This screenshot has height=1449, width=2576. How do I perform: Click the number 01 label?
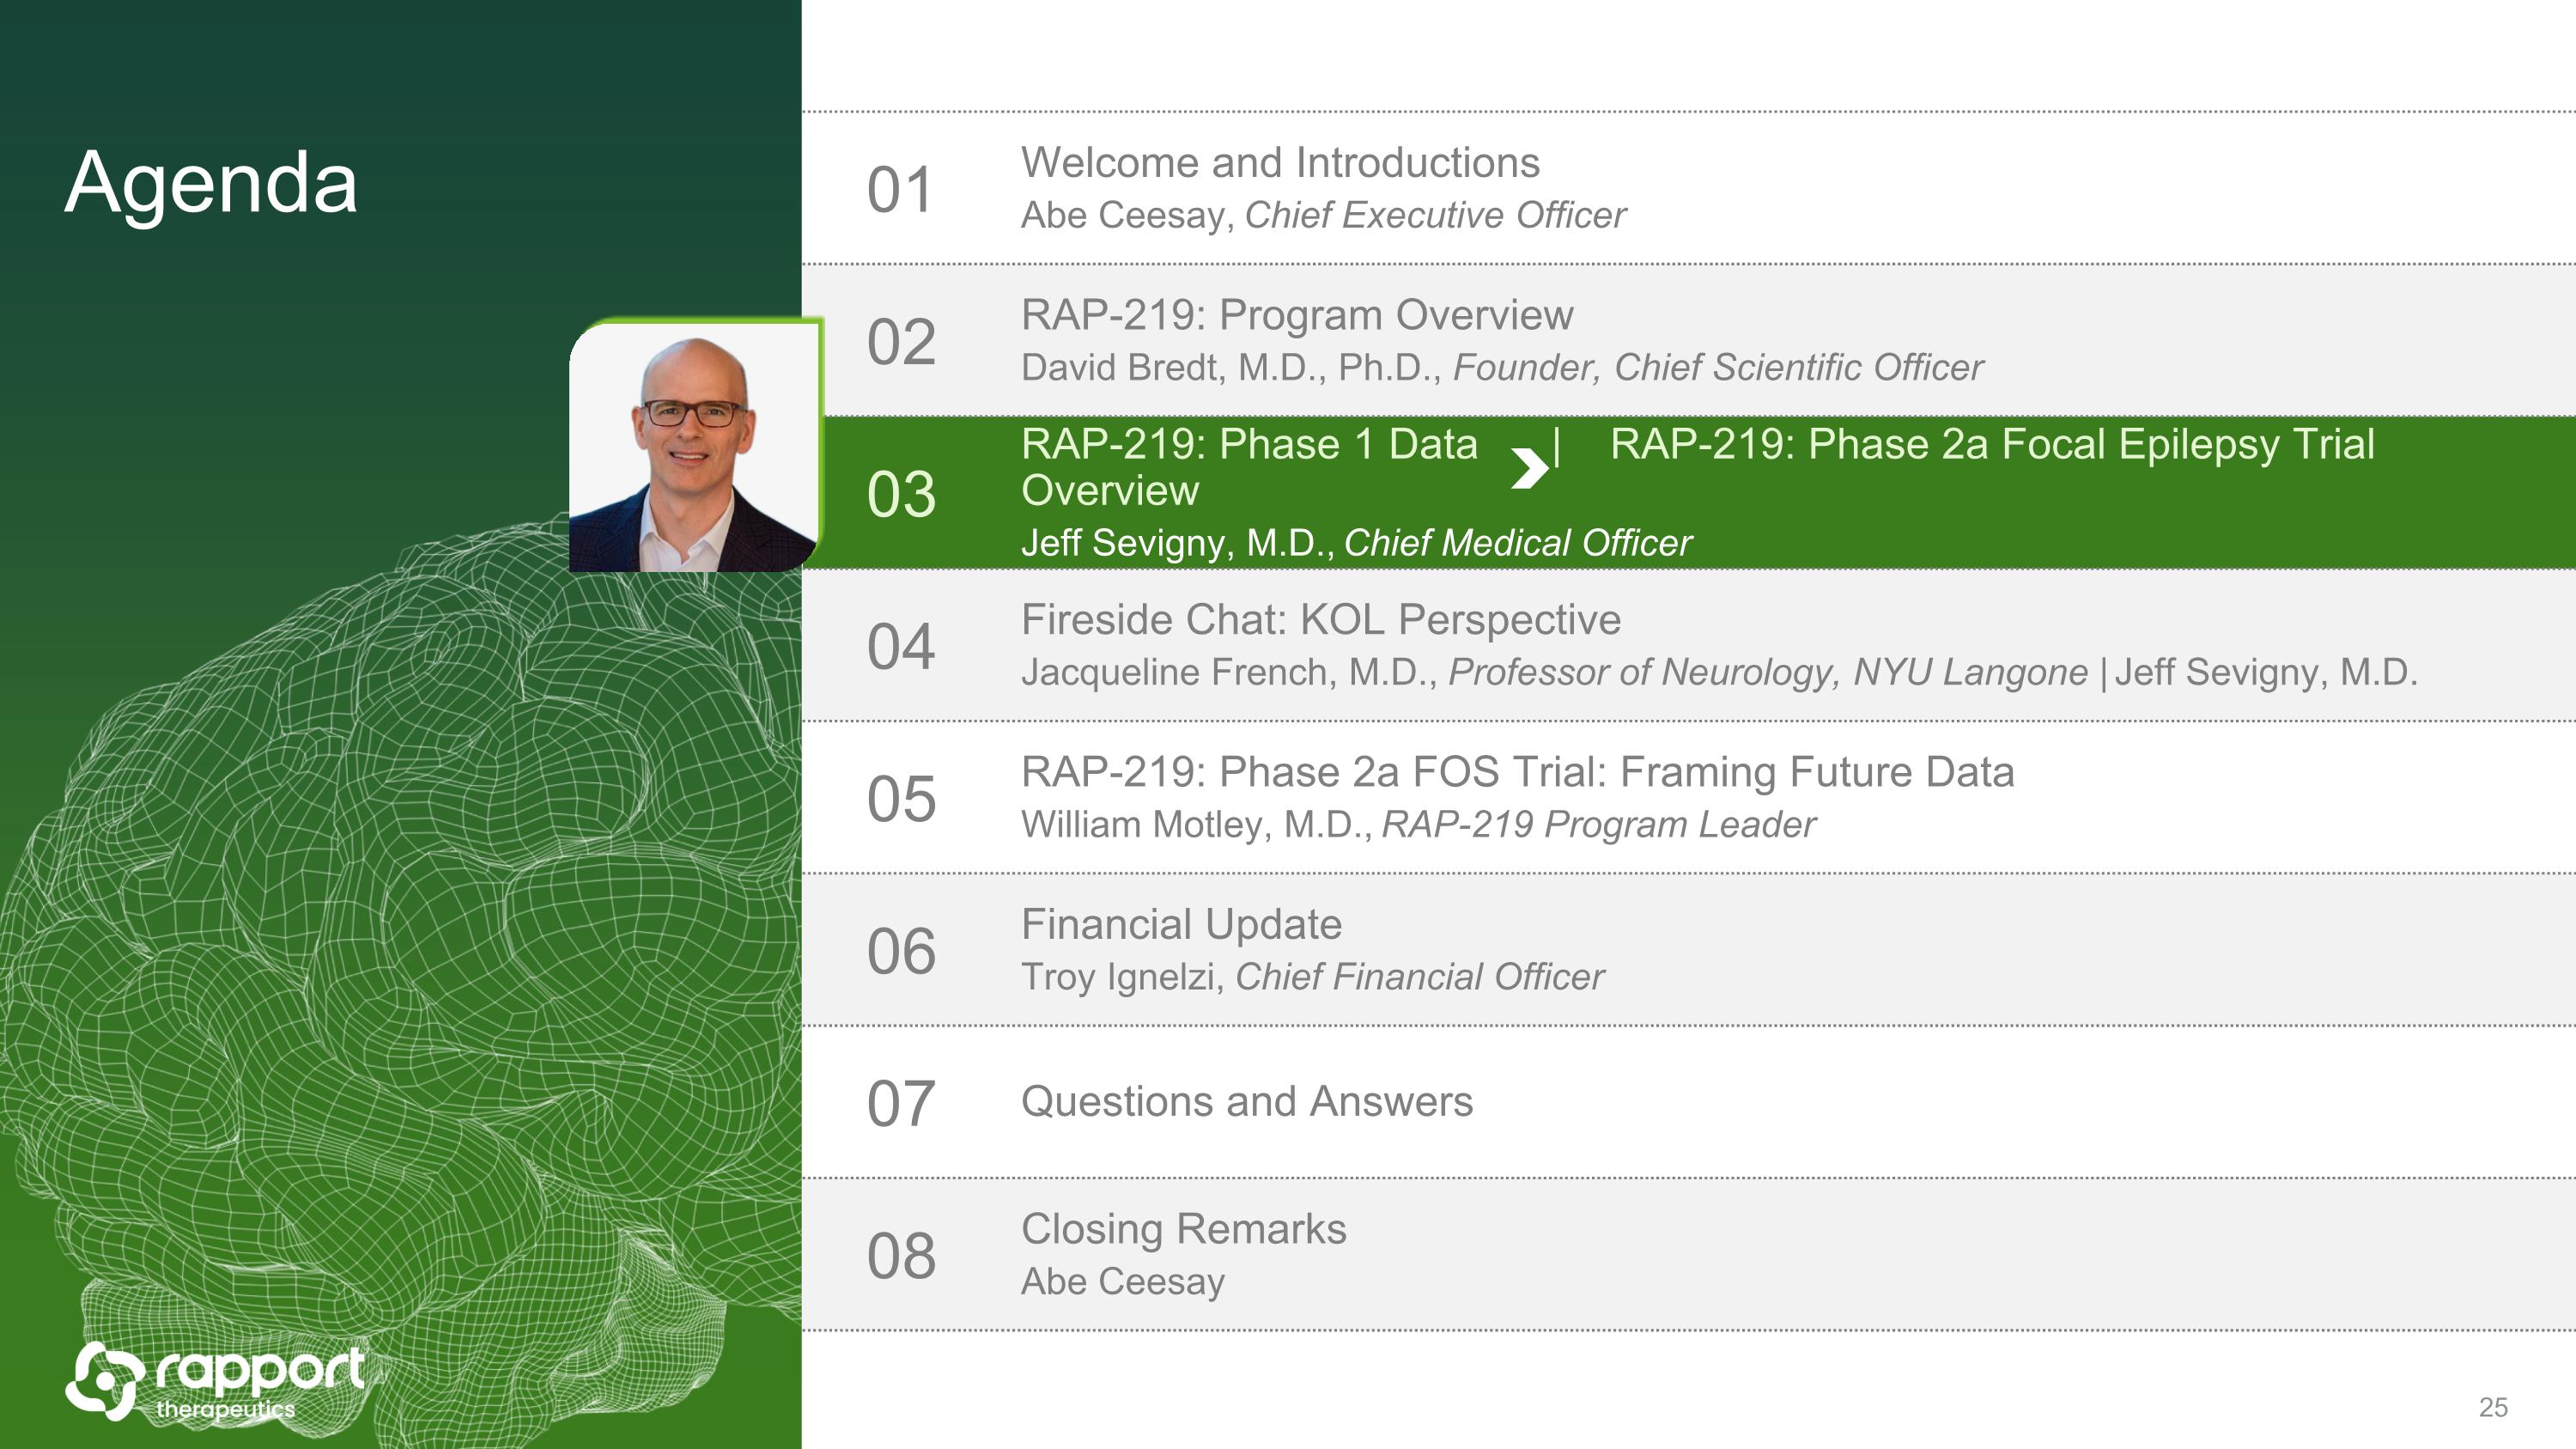[x=900, y=190]
